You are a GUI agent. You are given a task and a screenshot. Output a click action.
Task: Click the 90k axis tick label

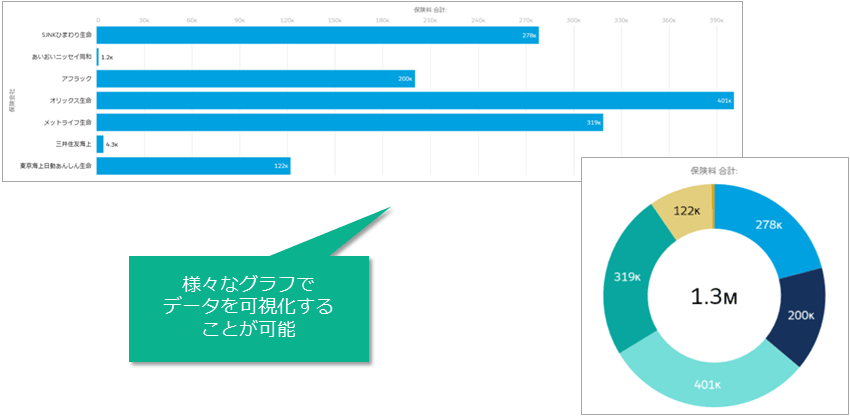tap(240, 20)
